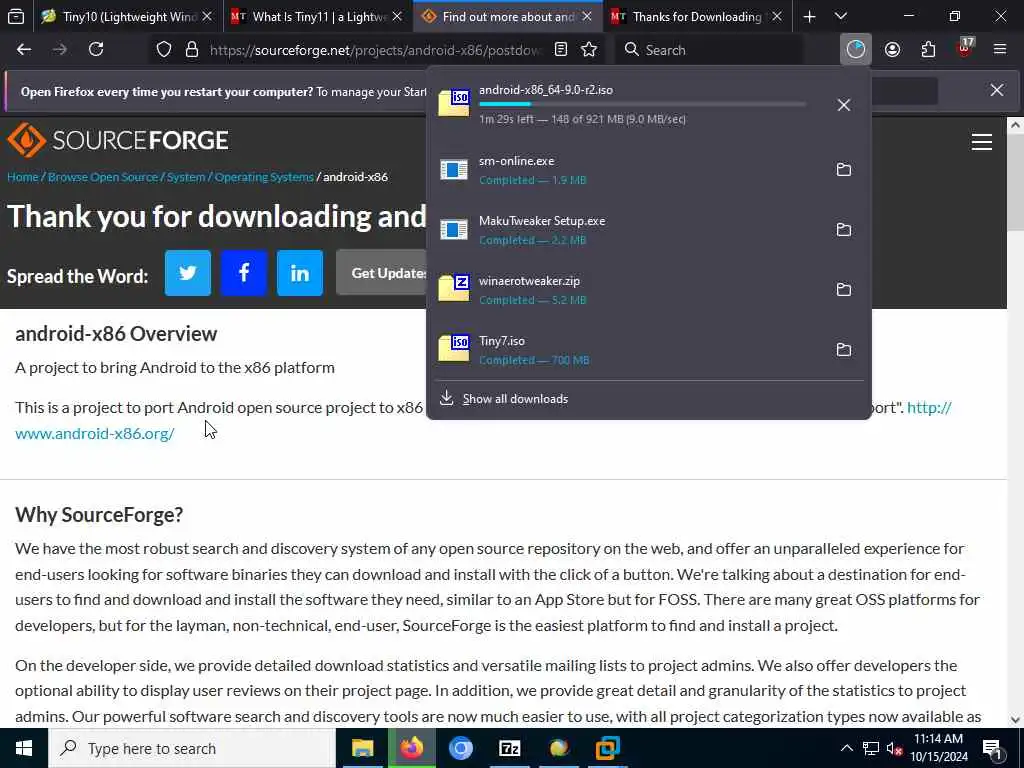Expand the list all tabs dropdown
The height and width of the screenshot is (768, 1024).
[x=841, y=16]
